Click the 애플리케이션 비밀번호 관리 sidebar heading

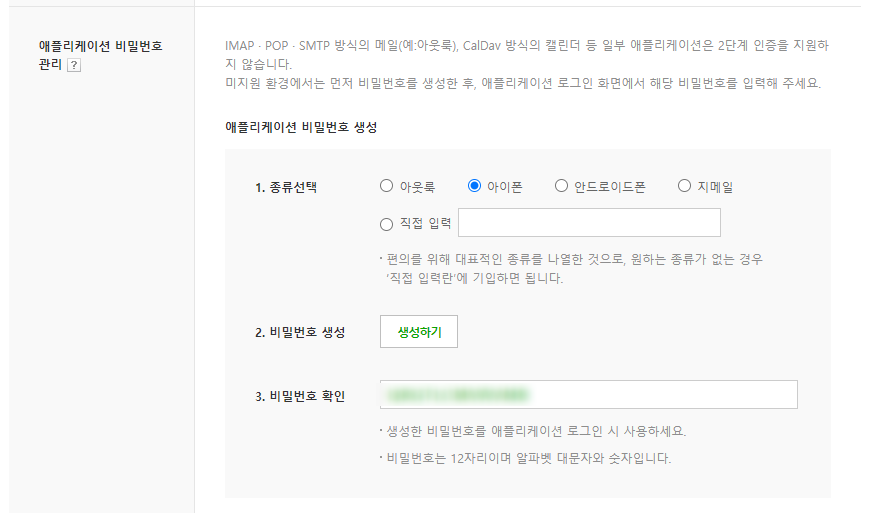(100, 55)
